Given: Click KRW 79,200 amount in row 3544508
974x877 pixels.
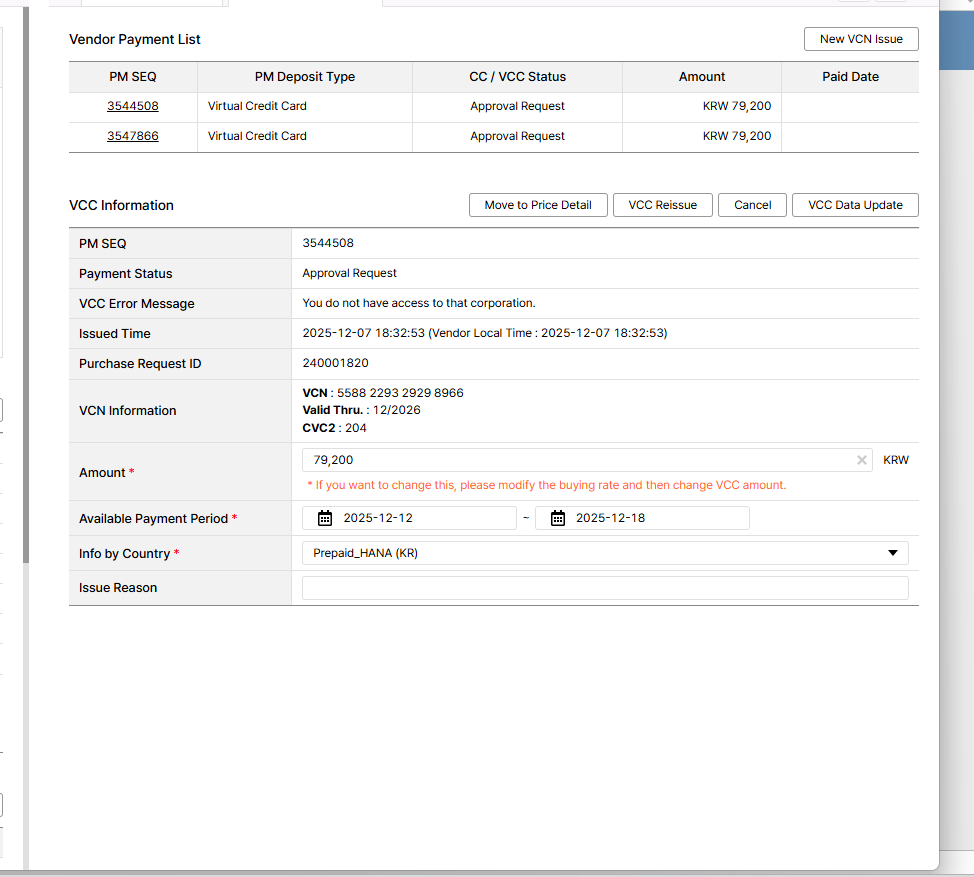Looking at the screenshot, I should point(737,106).
